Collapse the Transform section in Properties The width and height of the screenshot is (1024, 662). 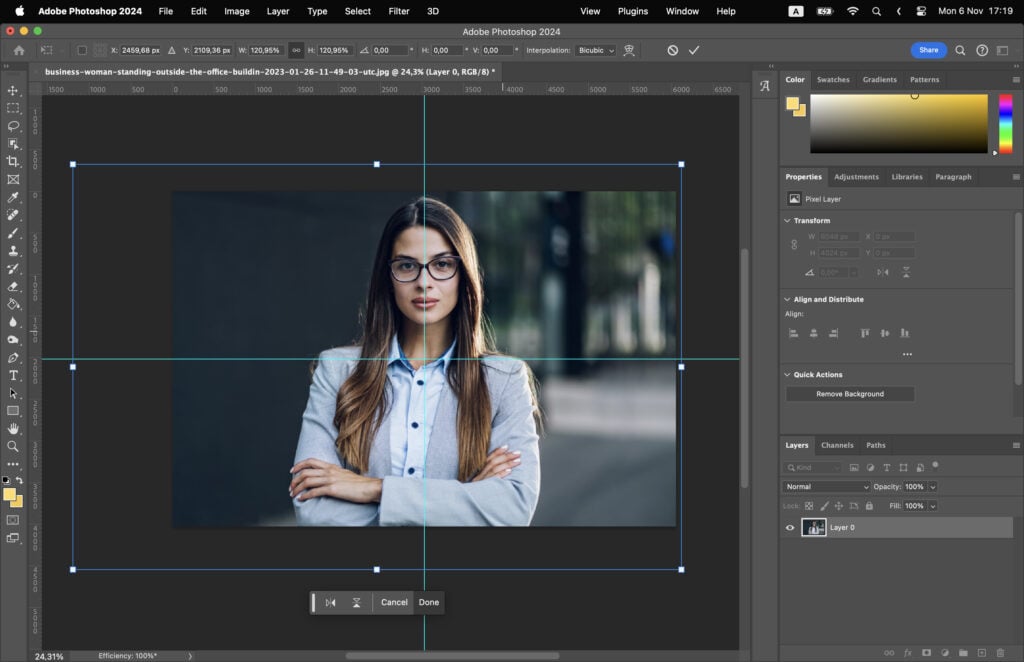tap(789, 219)
